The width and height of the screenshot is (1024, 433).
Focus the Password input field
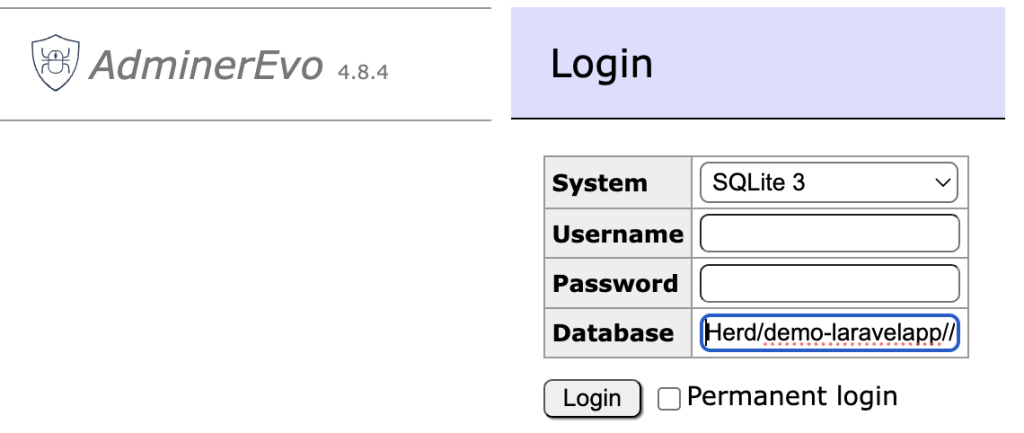tap(829, 283)
